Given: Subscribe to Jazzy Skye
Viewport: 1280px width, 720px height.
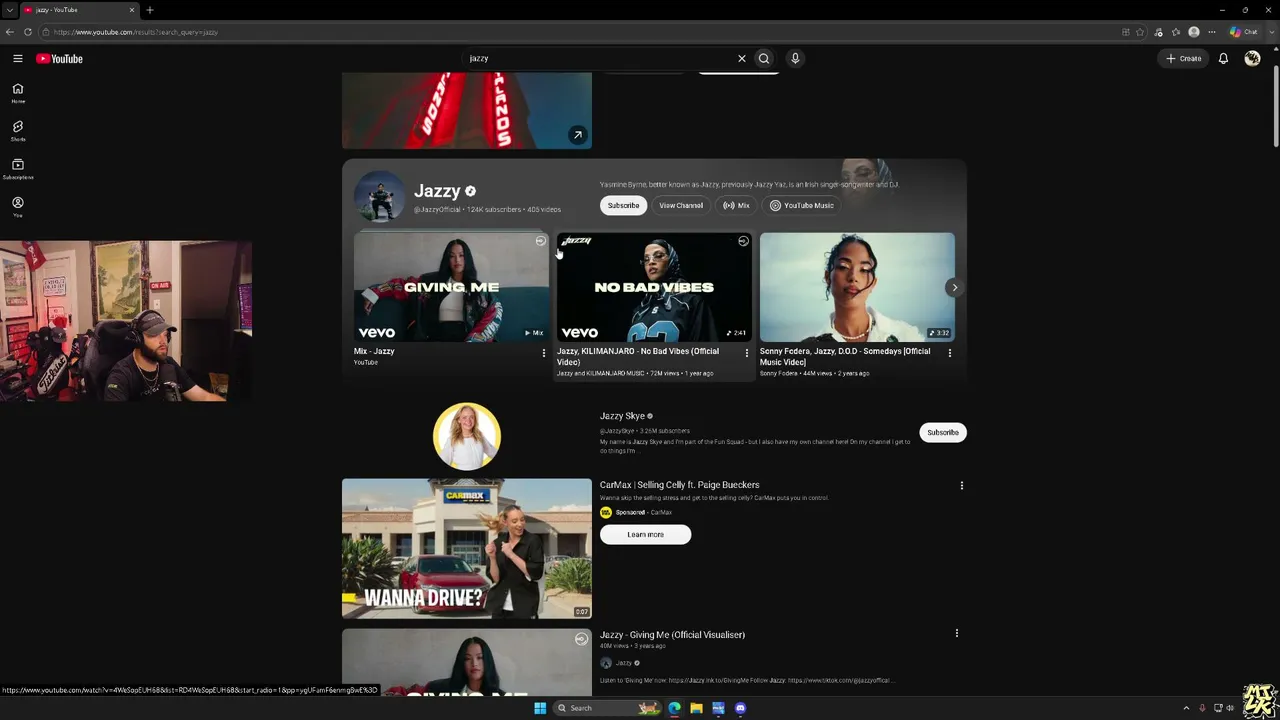Looking at the screenshot, I should pos(943,432).
